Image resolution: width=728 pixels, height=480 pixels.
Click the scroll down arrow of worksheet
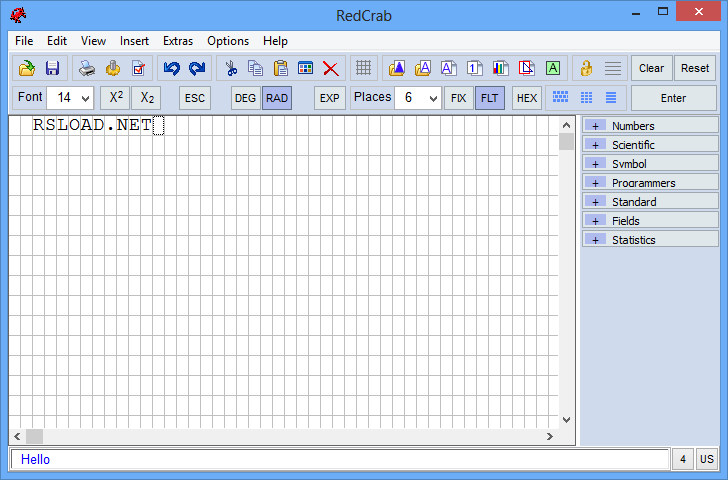tap(566, 420)
